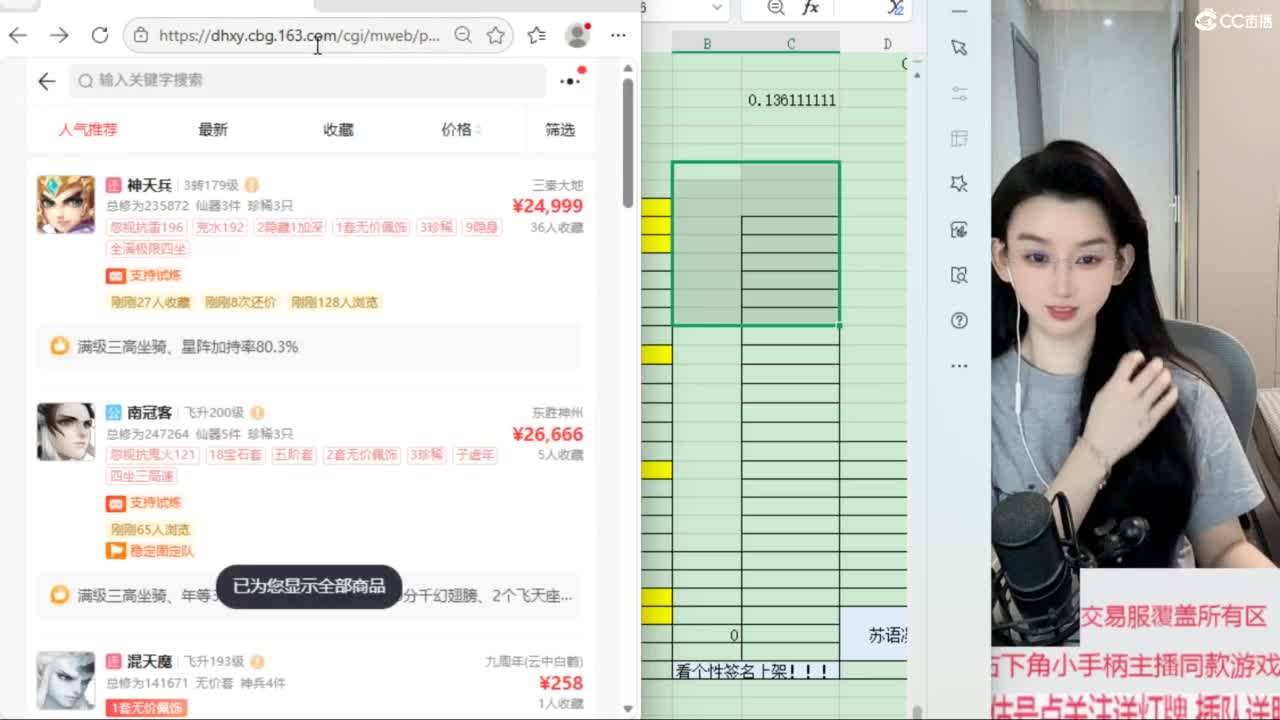Switch to the 最新 tab
This screenshot has height=720, width=1280.
[213, 130]
